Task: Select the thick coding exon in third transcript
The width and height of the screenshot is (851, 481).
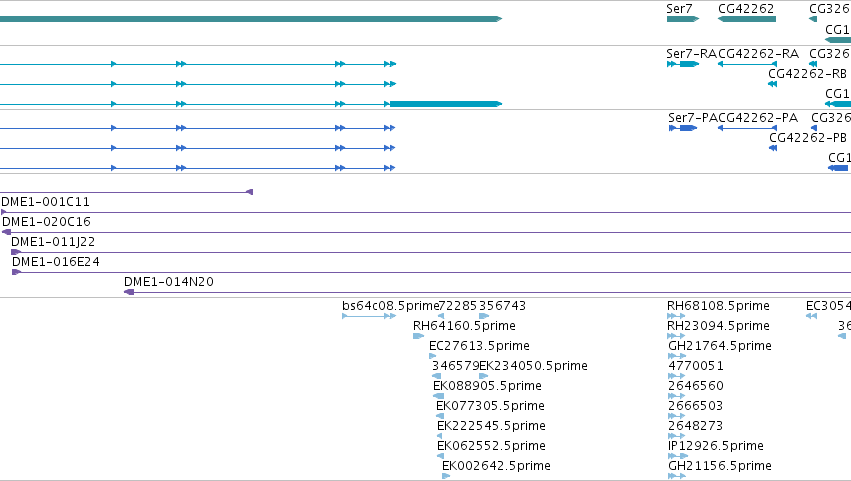Action: point(446,104)
